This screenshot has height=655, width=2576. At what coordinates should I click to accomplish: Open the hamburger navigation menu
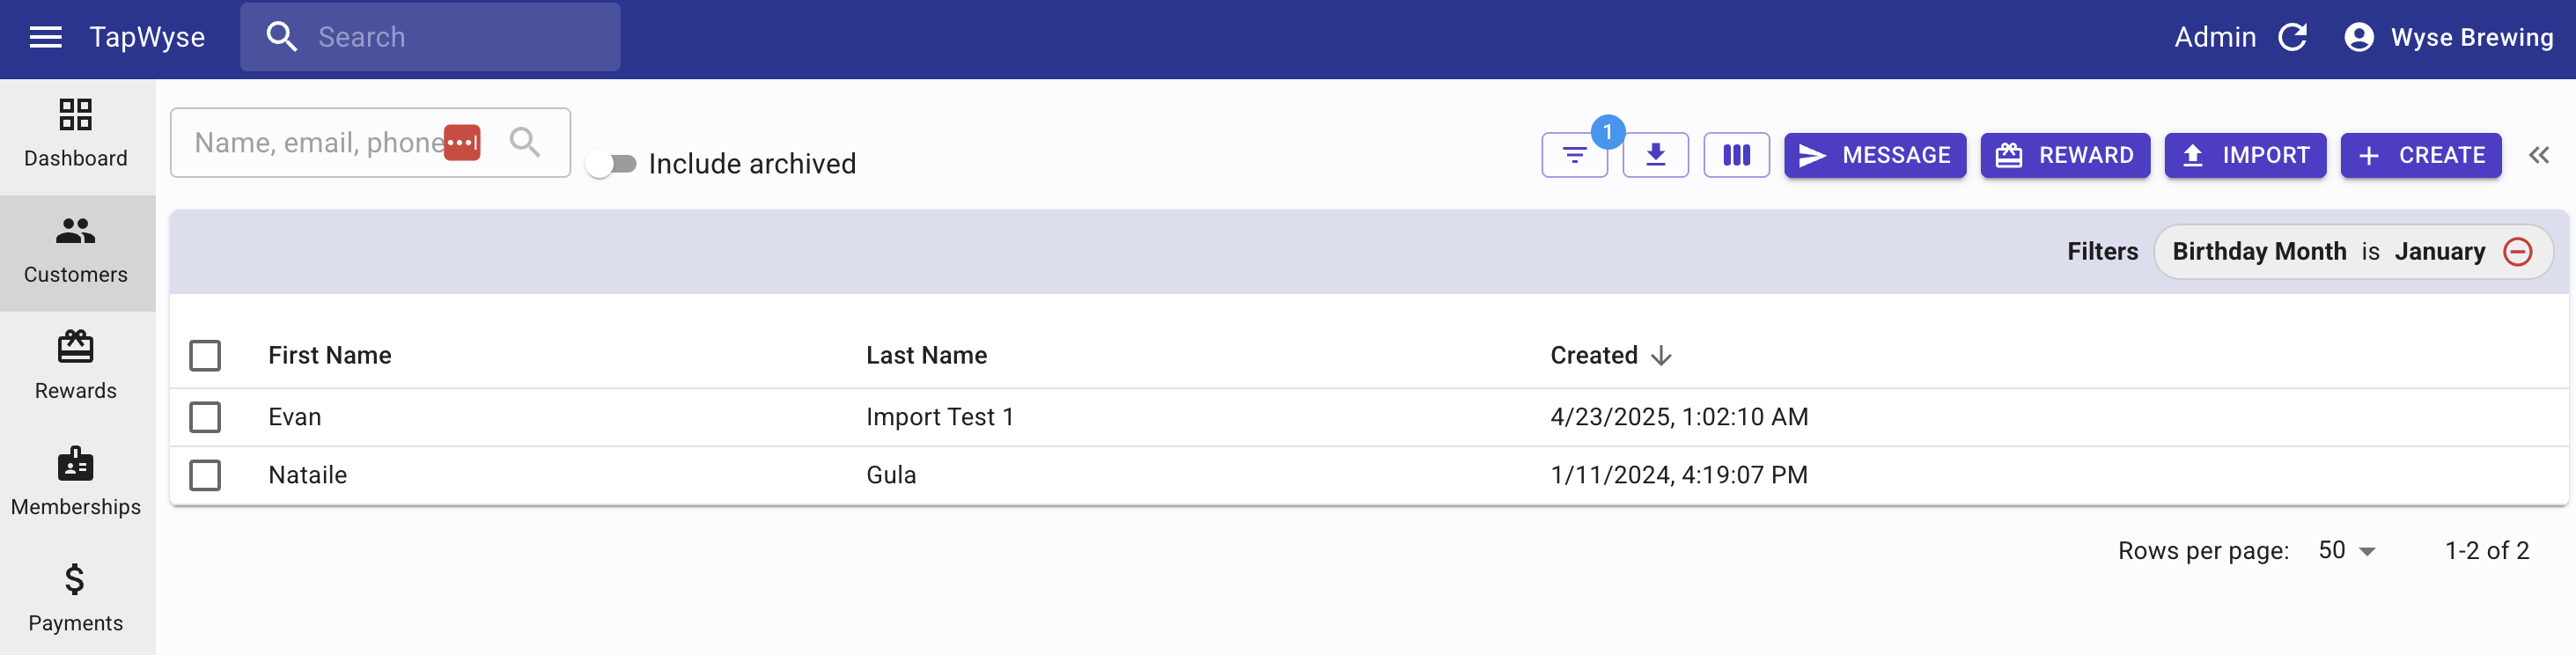coord(45,38)
